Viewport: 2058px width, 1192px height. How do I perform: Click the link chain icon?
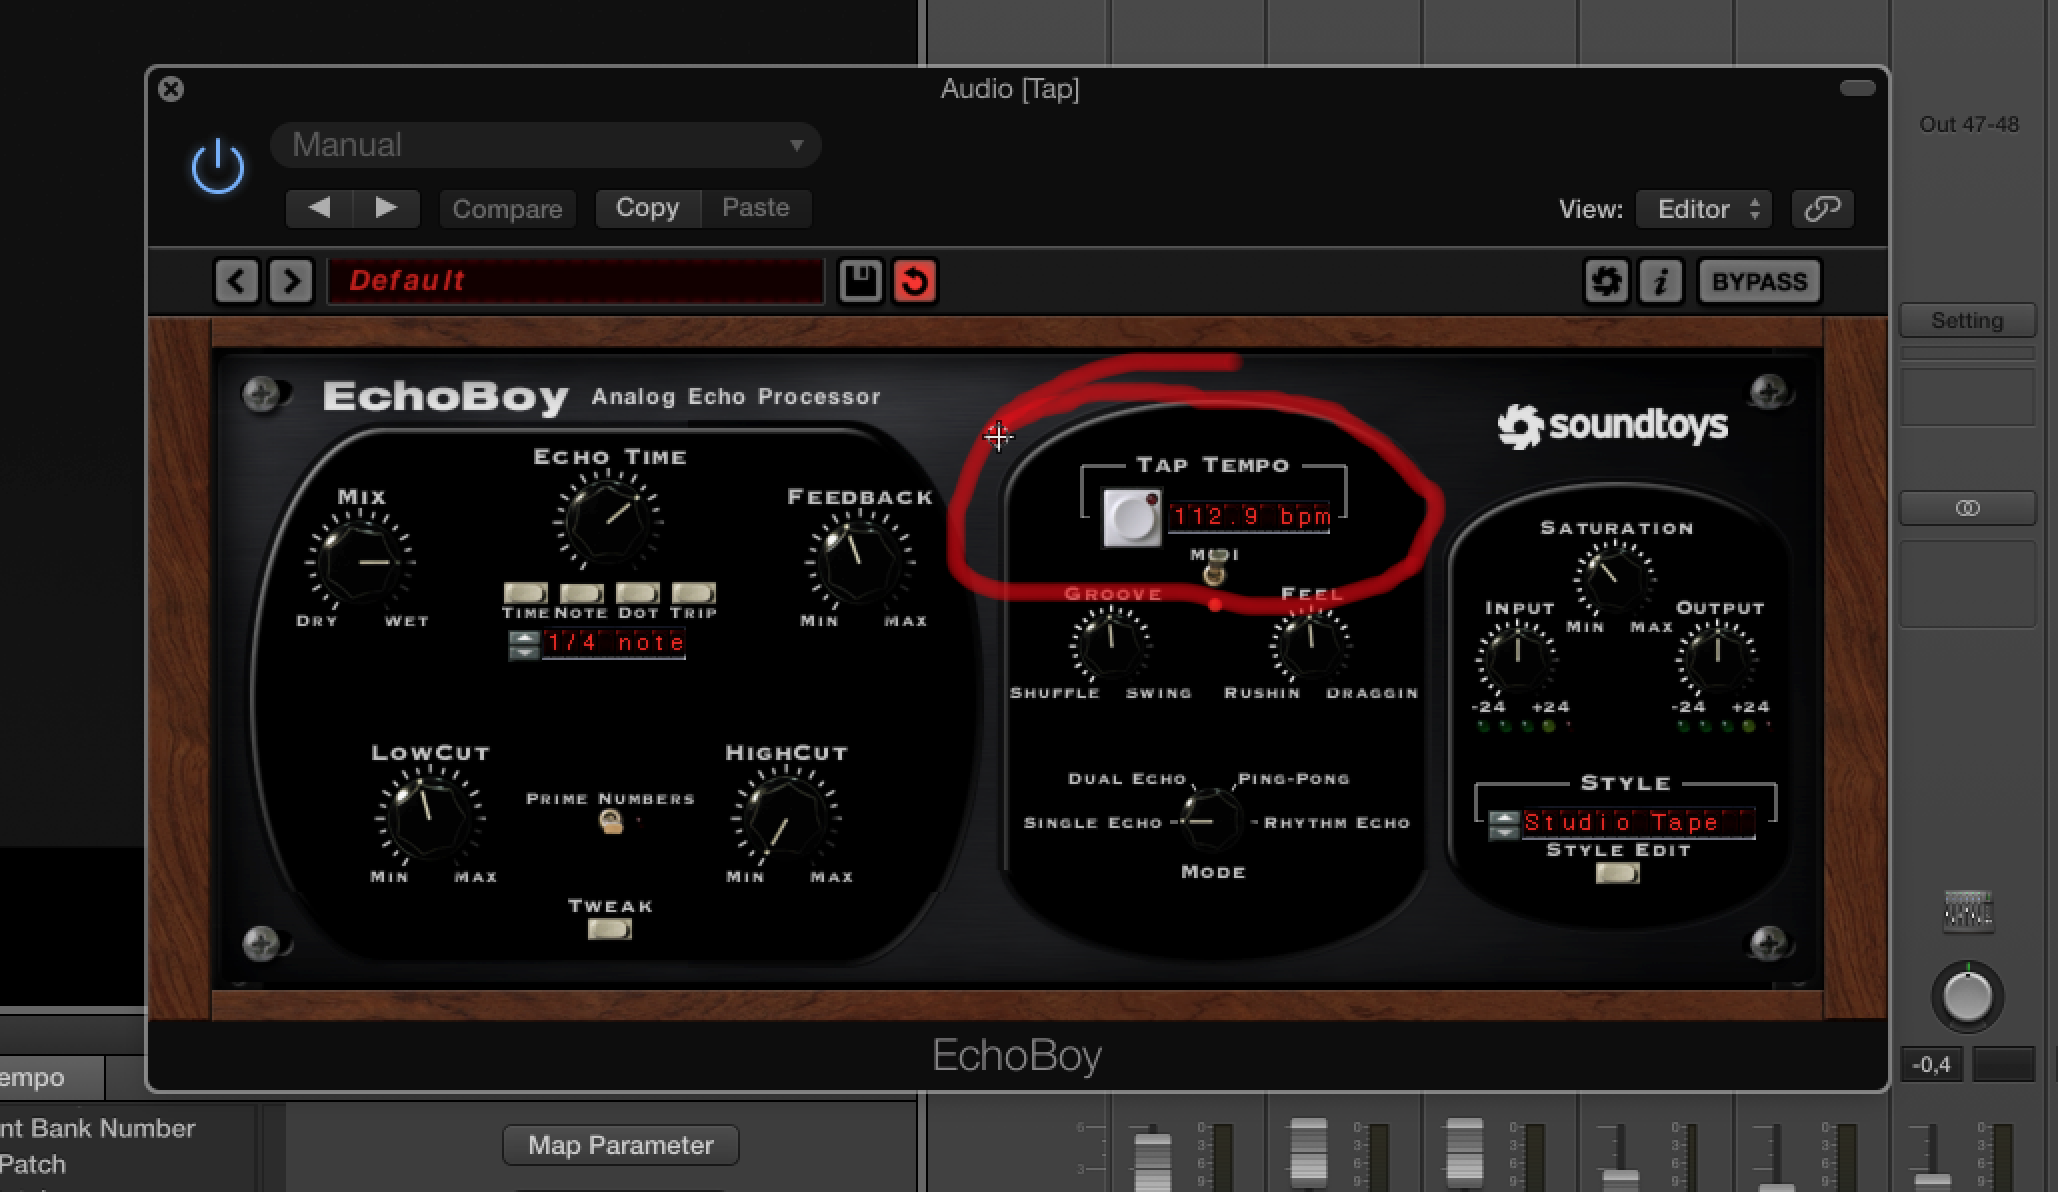pyautogui.click(x=1822, y=209)
